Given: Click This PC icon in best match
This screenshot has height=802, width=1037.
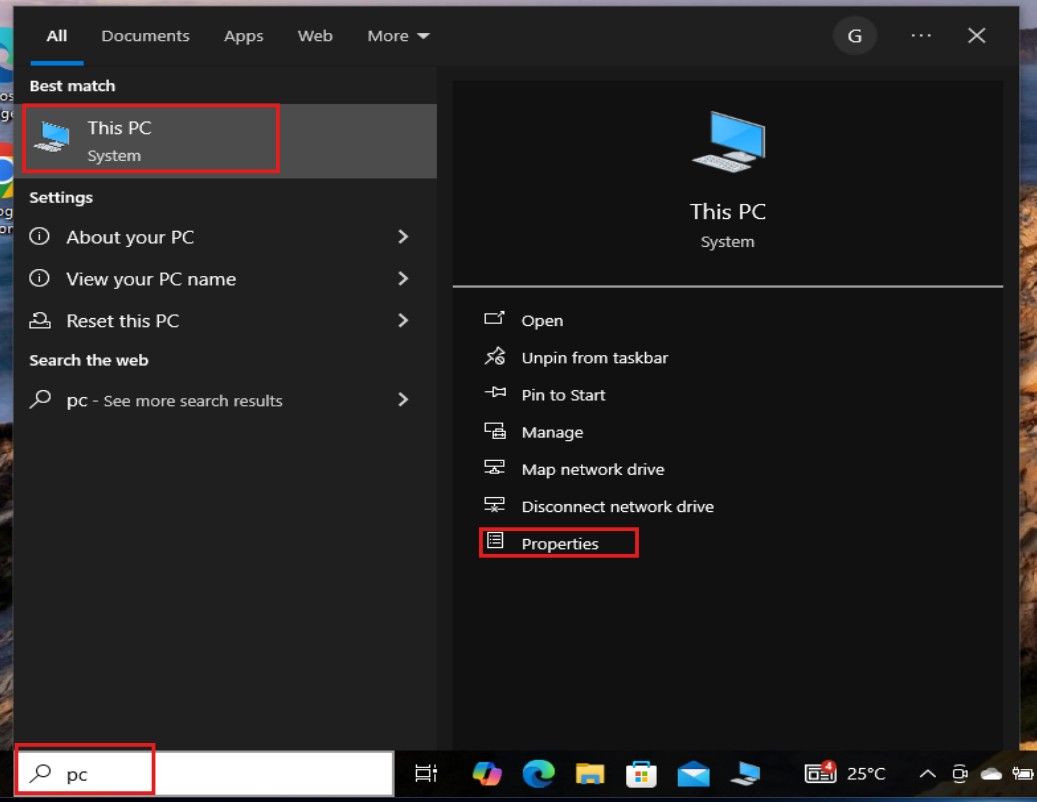Looking at the screenshot, I should pos(54,137).
